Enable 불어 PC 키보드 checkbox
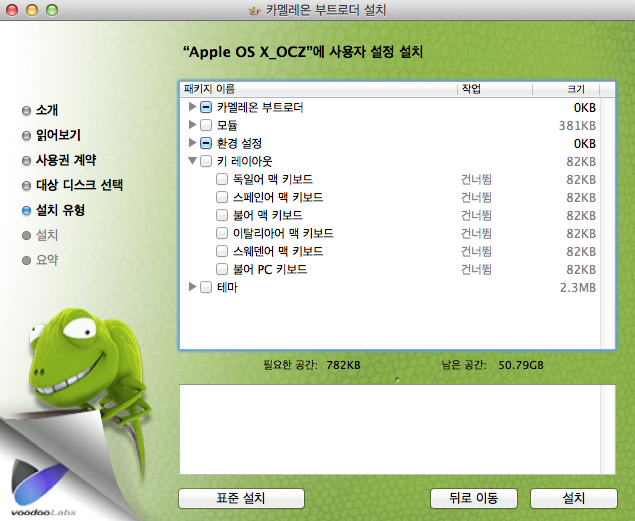The height and width of the screenshot is (521, 635). coord(222,269)
